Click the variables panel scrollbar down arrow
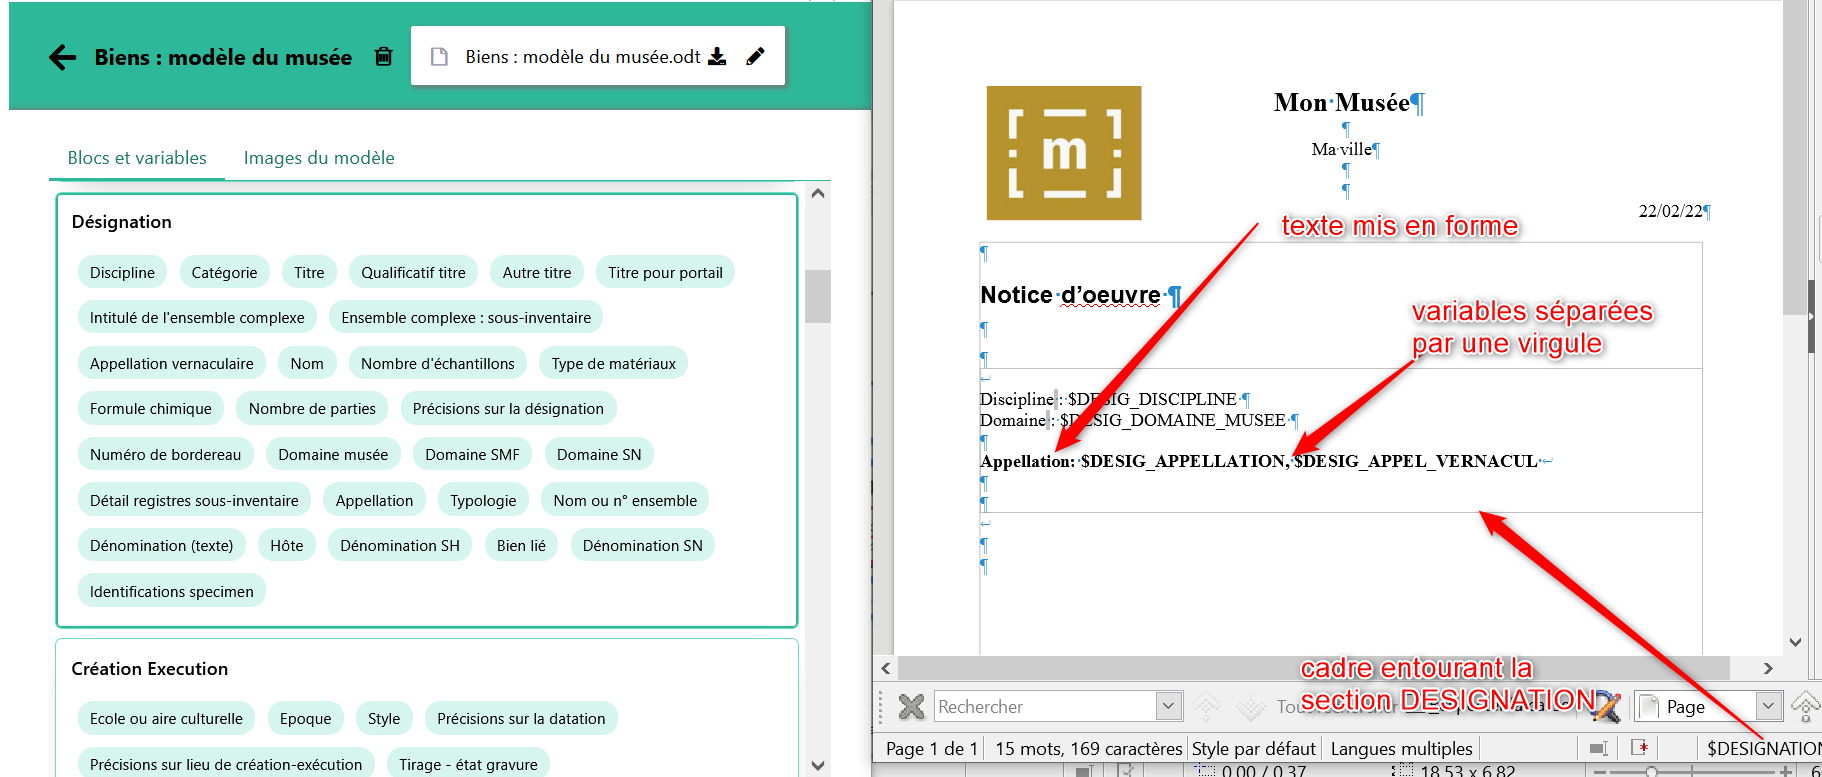The height and width of the screenshot is (777, 1822). click(x=818, y=766)
